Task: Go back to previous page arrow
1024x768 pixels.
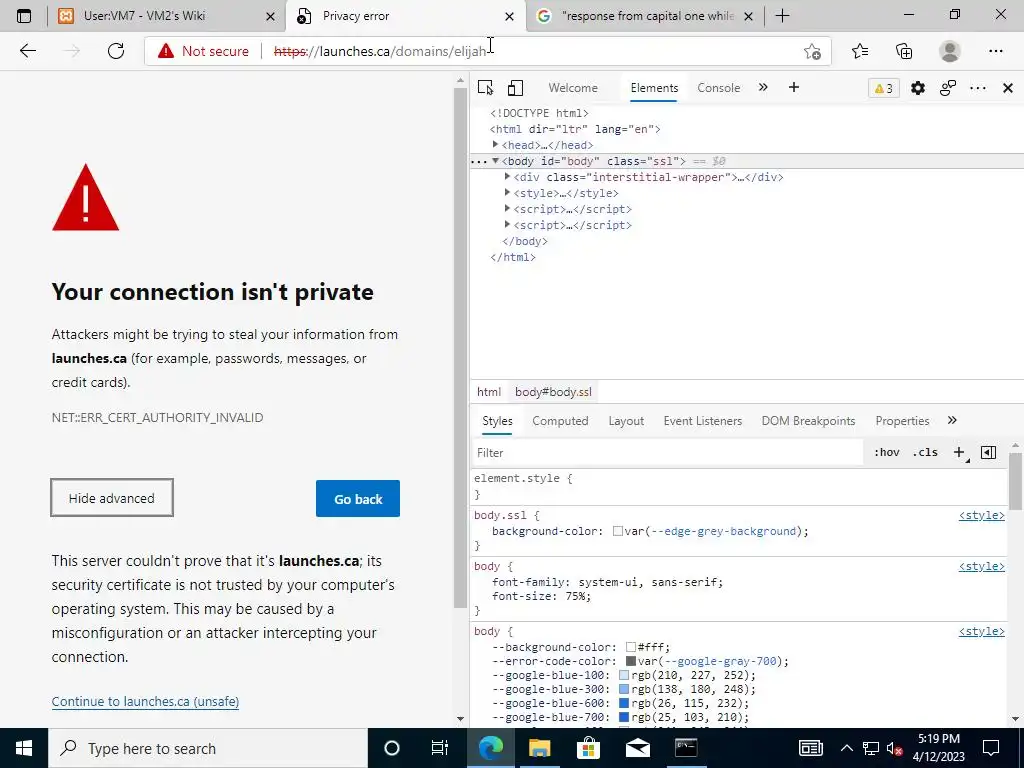Action: pyautogui.click(x=27, y=51)
